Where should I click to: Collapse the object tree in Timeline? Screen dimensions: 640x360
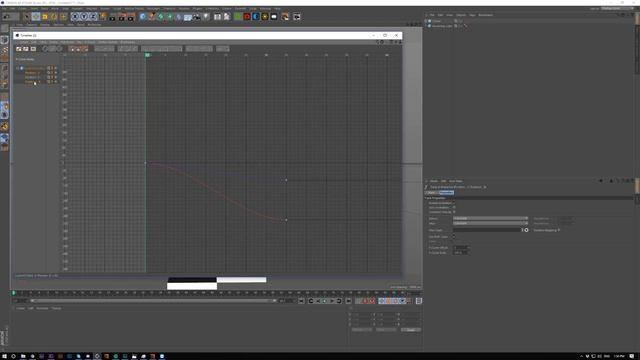pyautogui.click(x=18, y=68)
